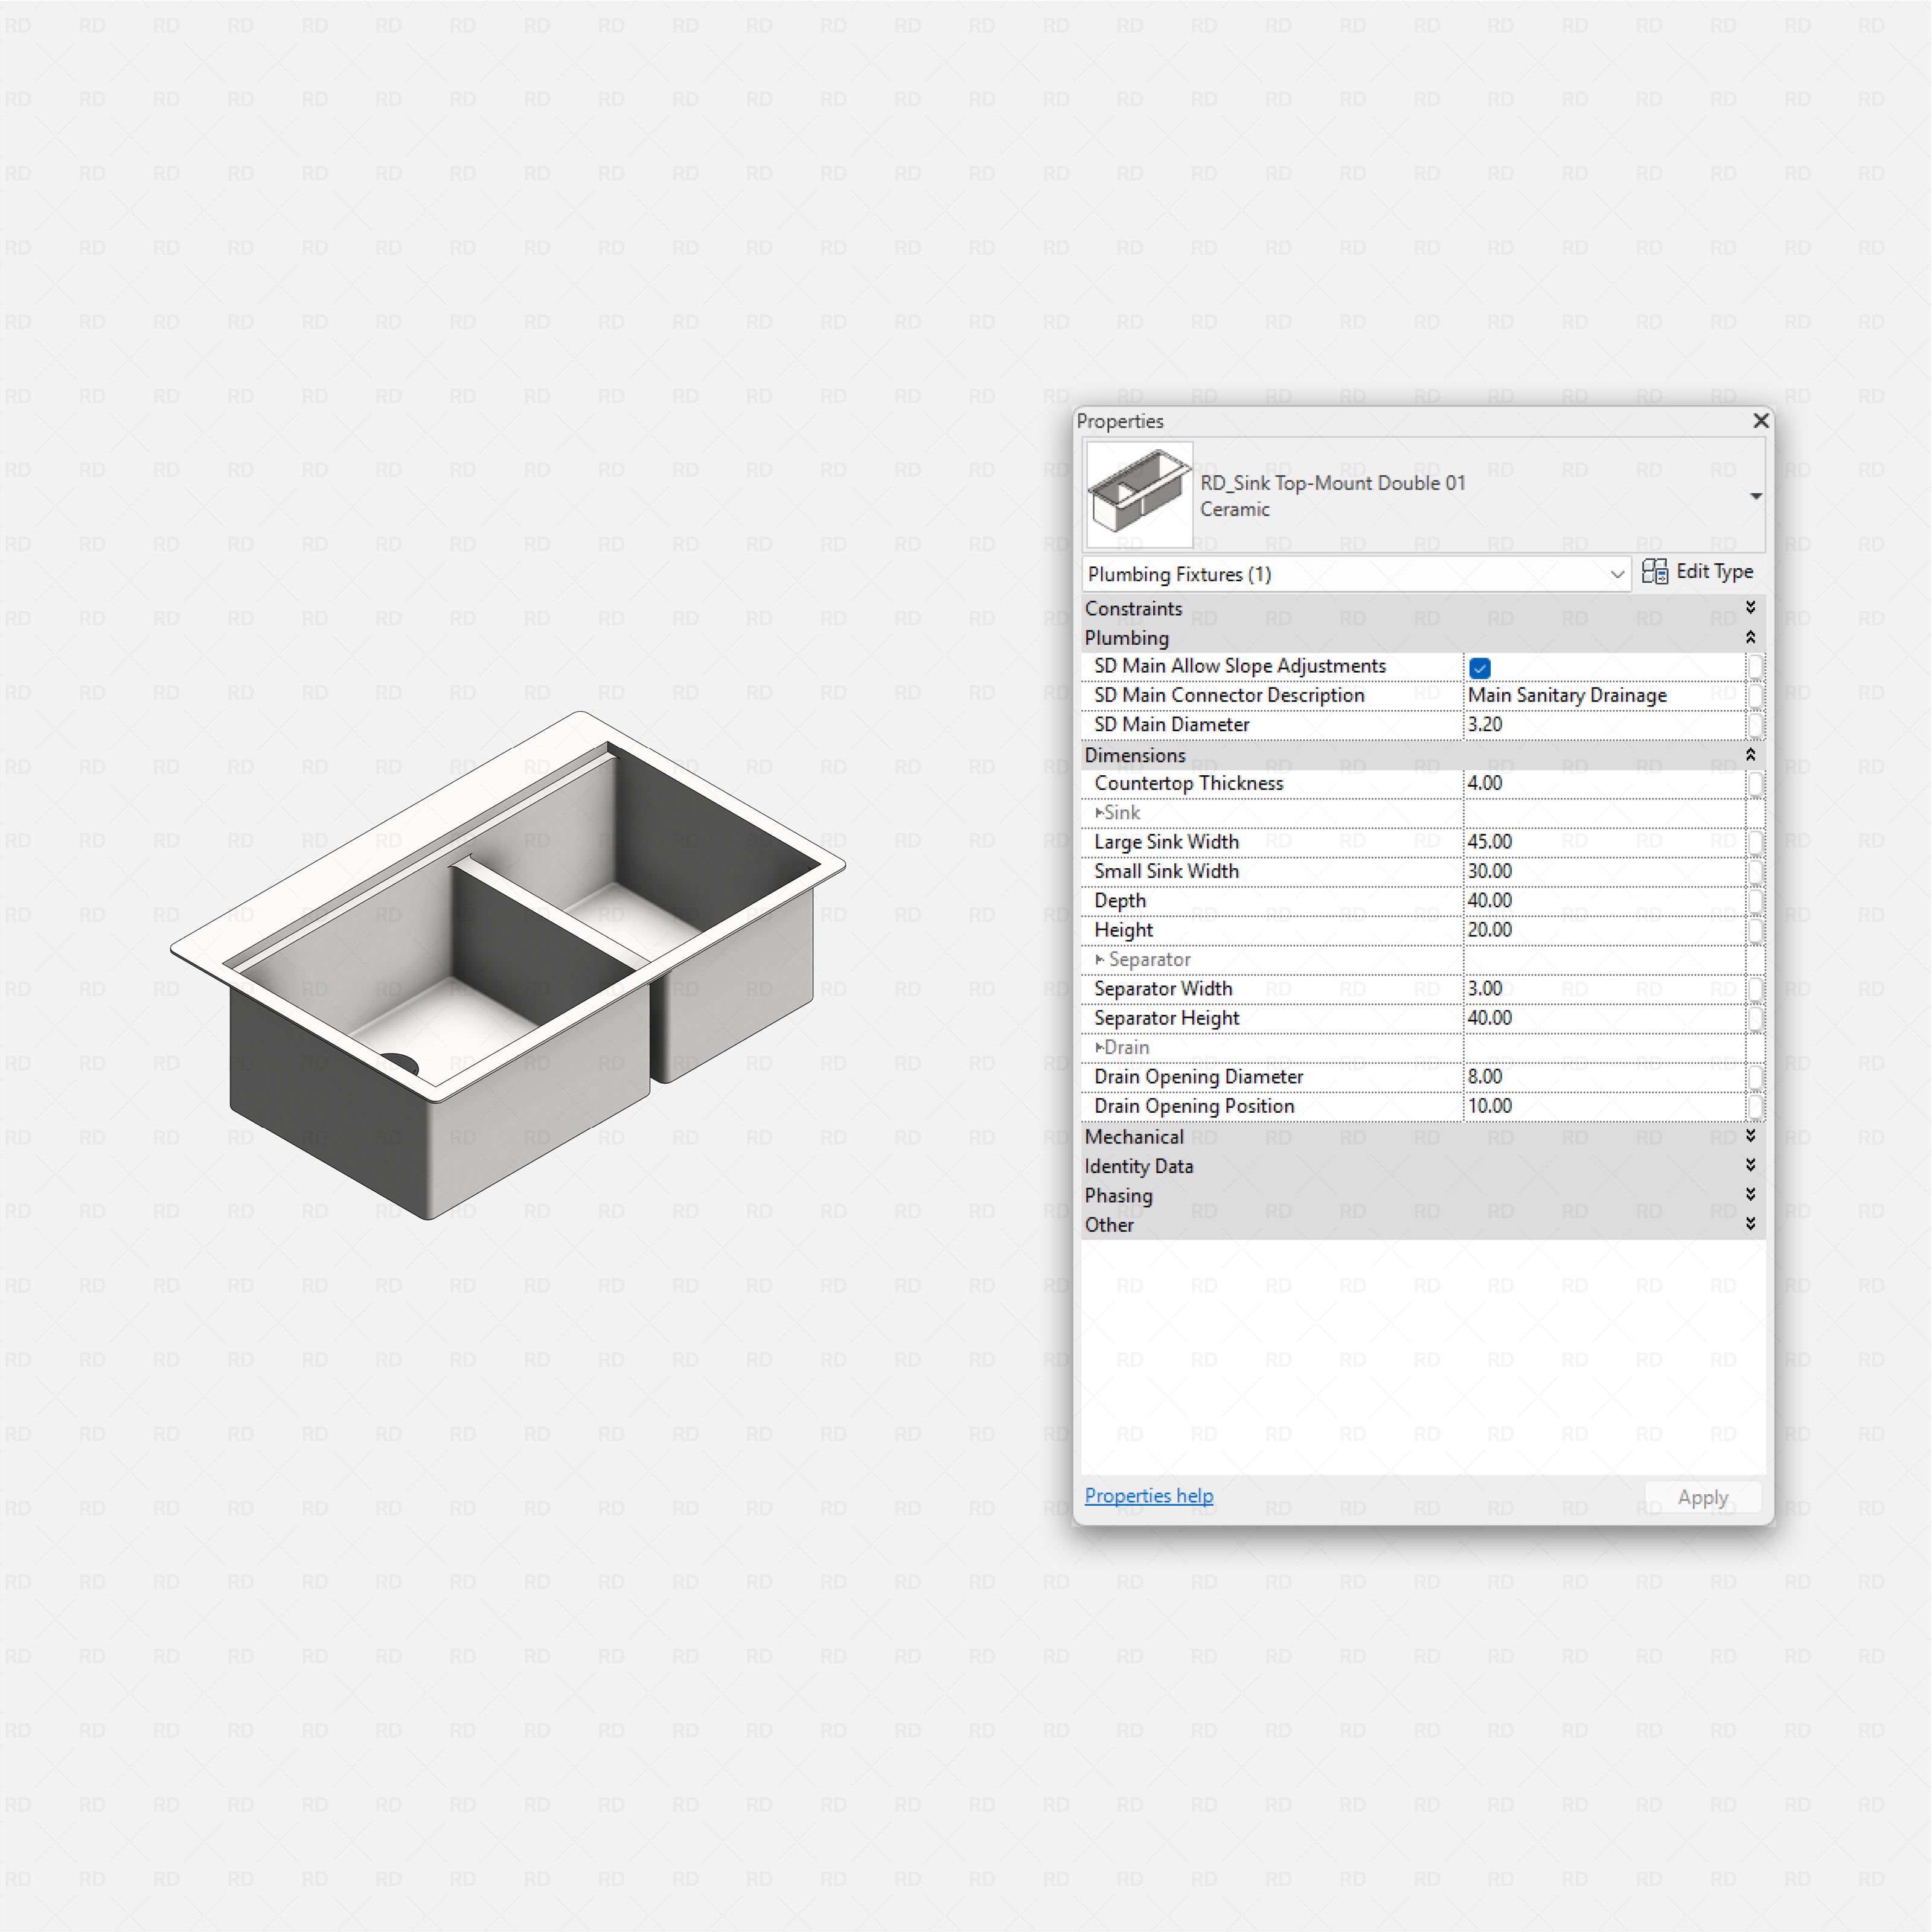Expand the Identity Data section
The image size is (1932, 1932).
point(1751,1164)
